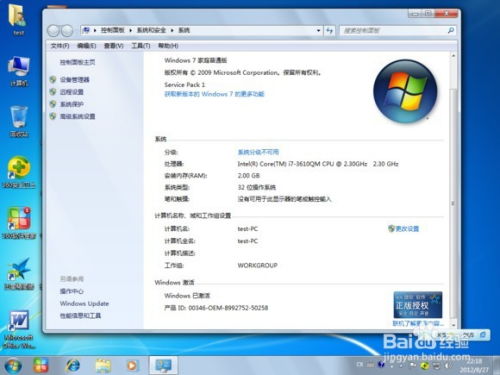The image size is (500, 375).
Task: Open the 工具(T) menu
Action: (141, 46)
